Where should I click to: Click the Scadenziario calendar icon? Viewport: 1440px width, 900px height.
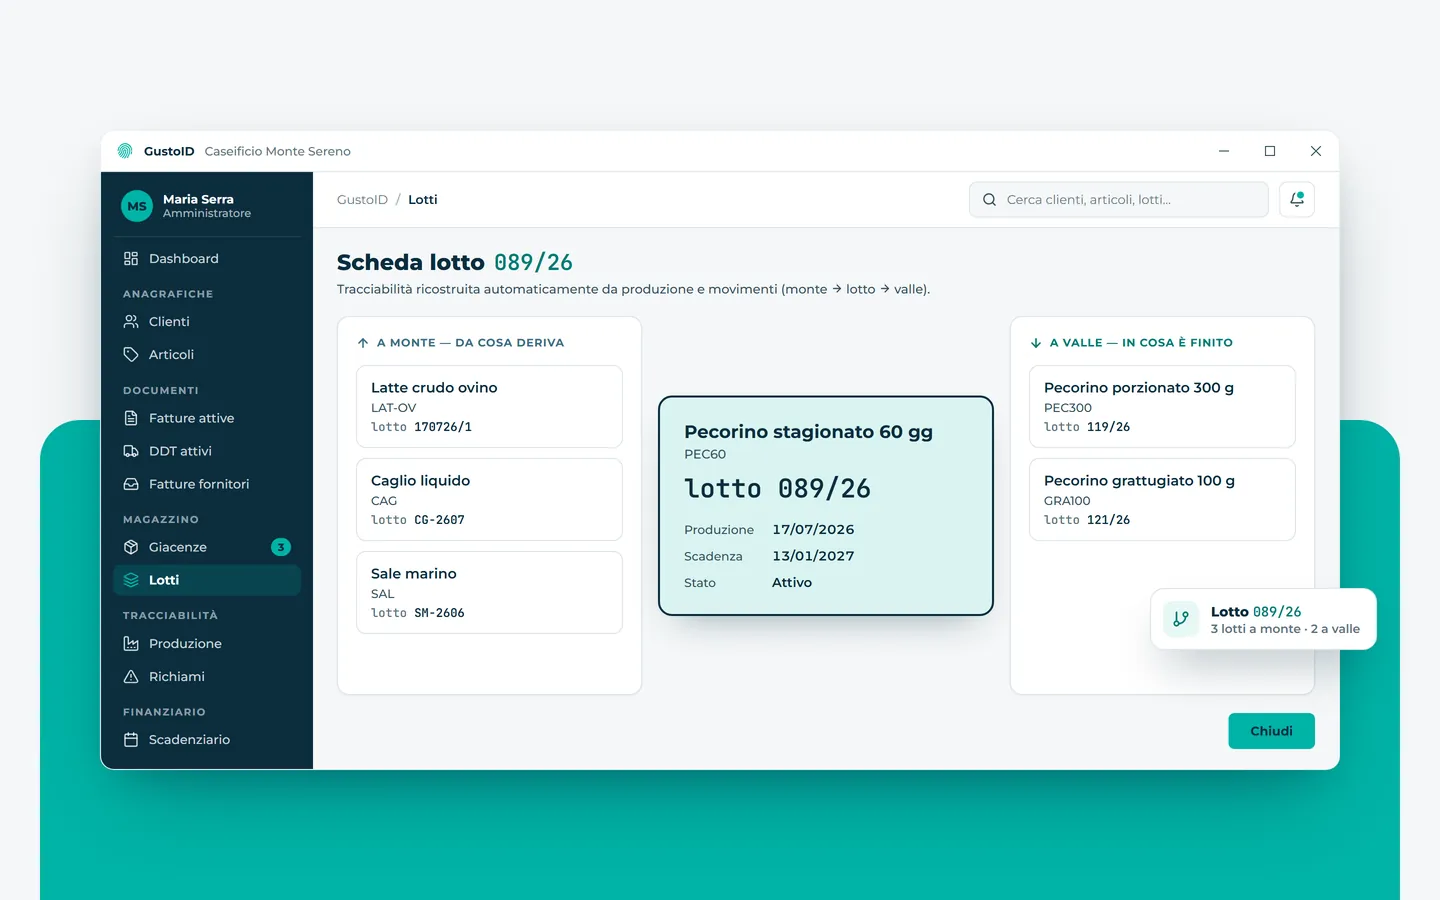pyautogui.click(x=131, y=739)
